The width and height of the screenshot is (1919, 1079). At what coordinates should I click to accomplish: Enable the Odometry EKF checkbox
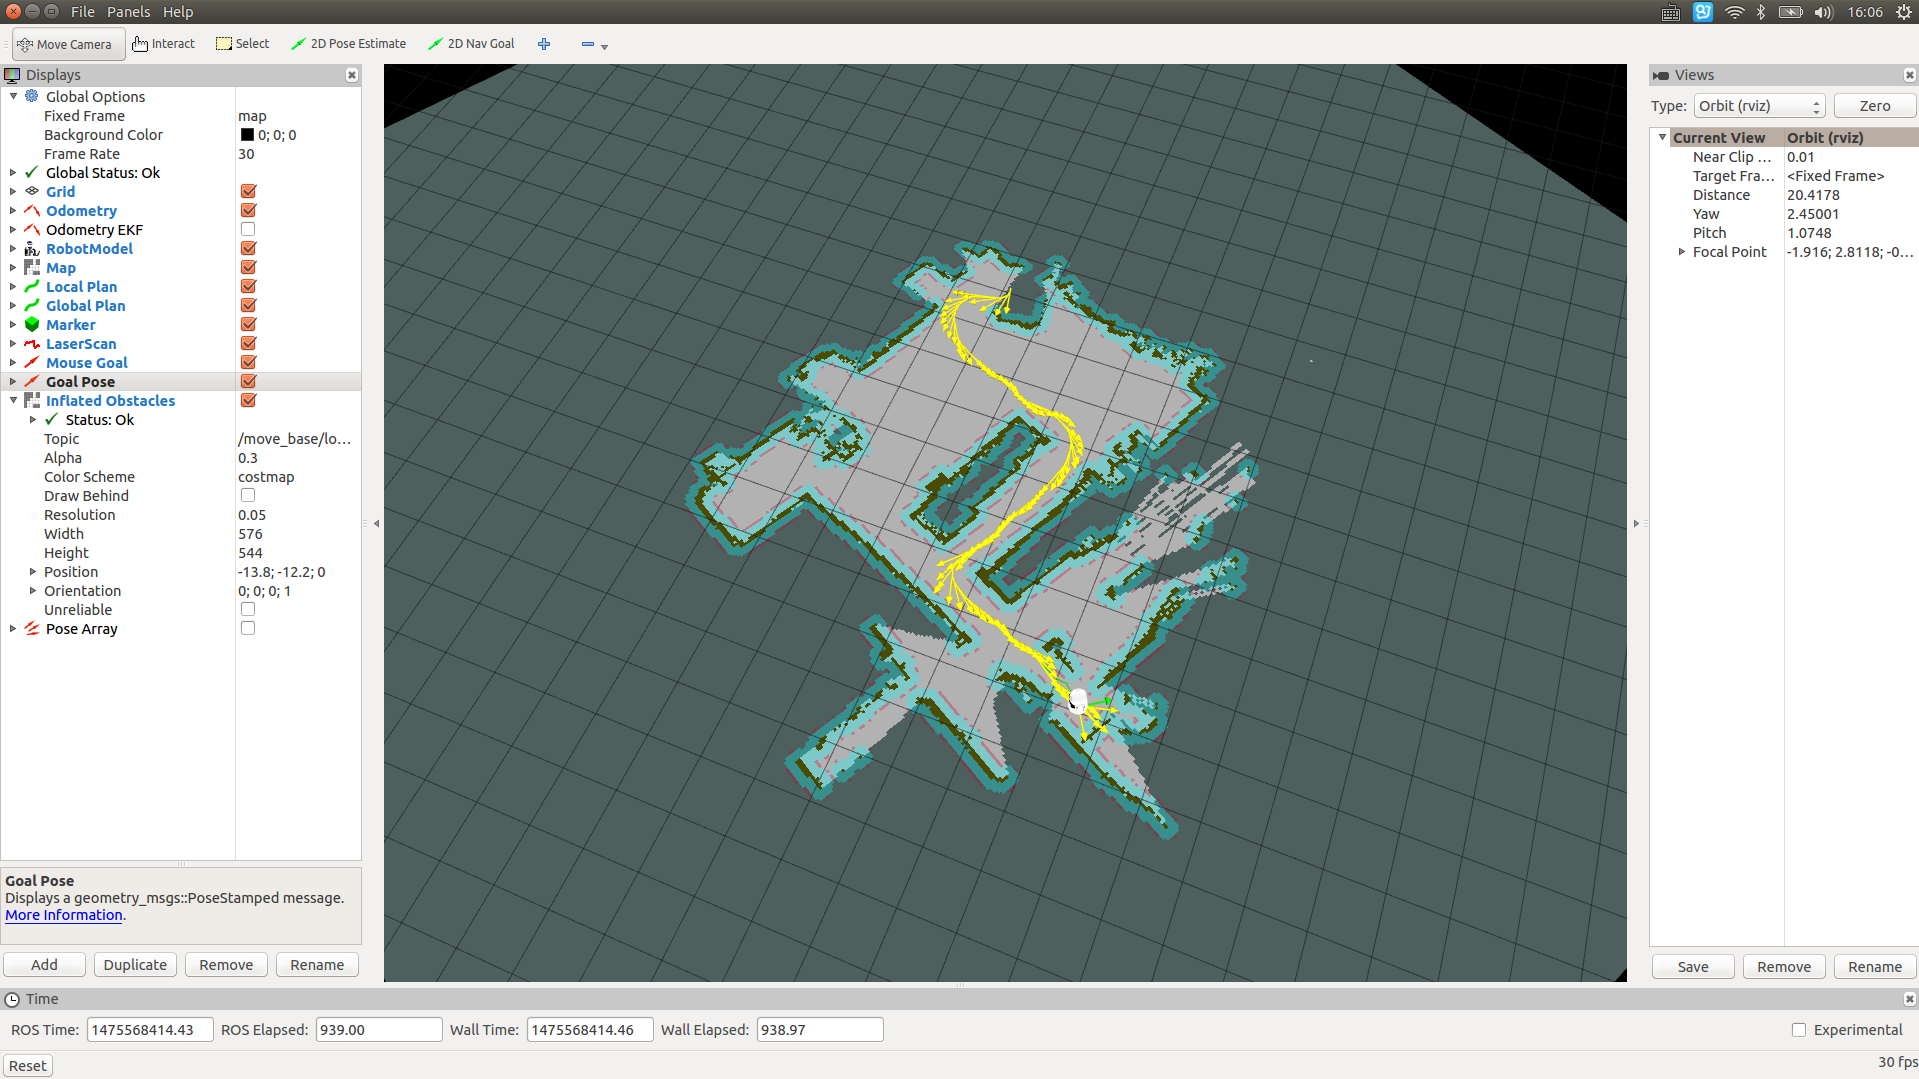248,229
